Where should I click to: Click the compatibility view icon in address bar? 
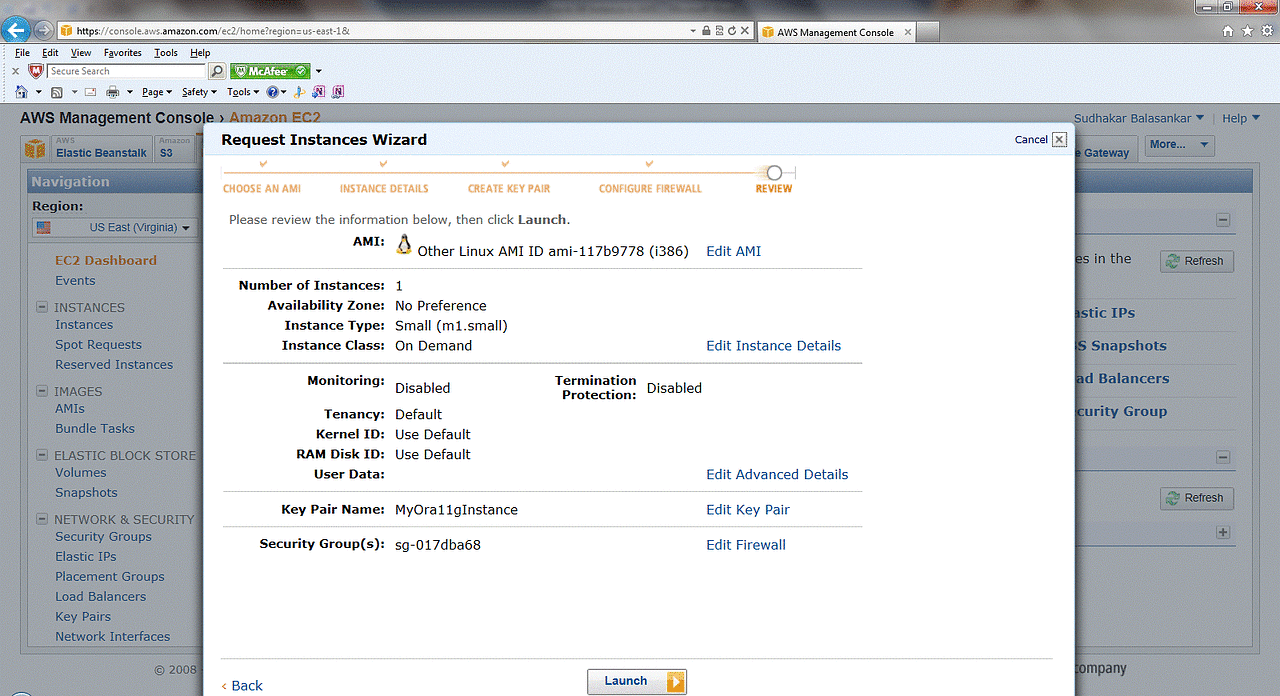(x=719, y=31)
